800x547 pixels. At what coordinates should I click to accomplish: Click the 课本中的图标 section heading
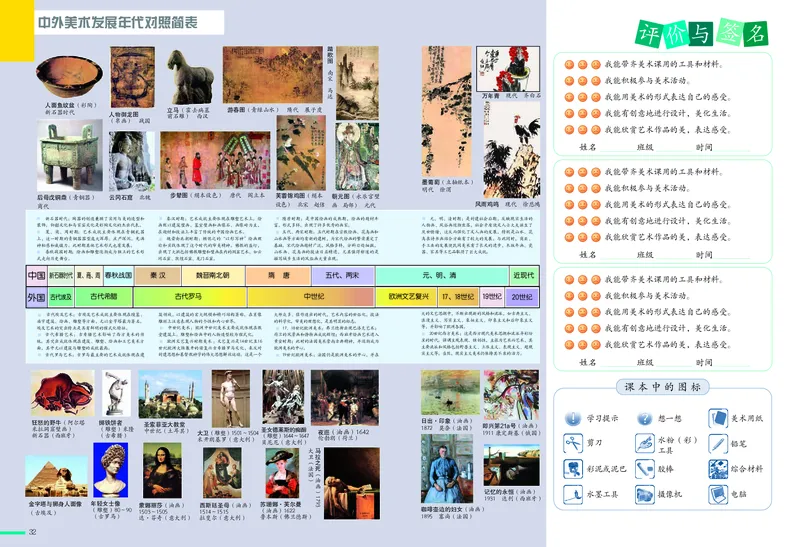(x=662, y=387)
